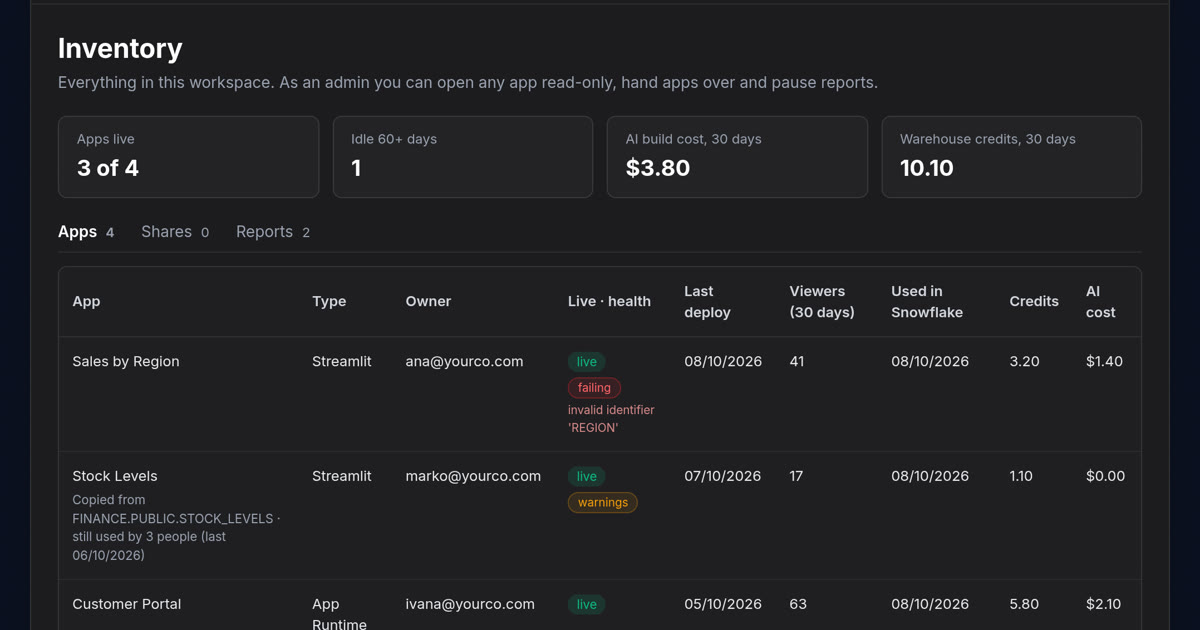Click the App column header
The image size is (1200, 630).
point(86,301)
